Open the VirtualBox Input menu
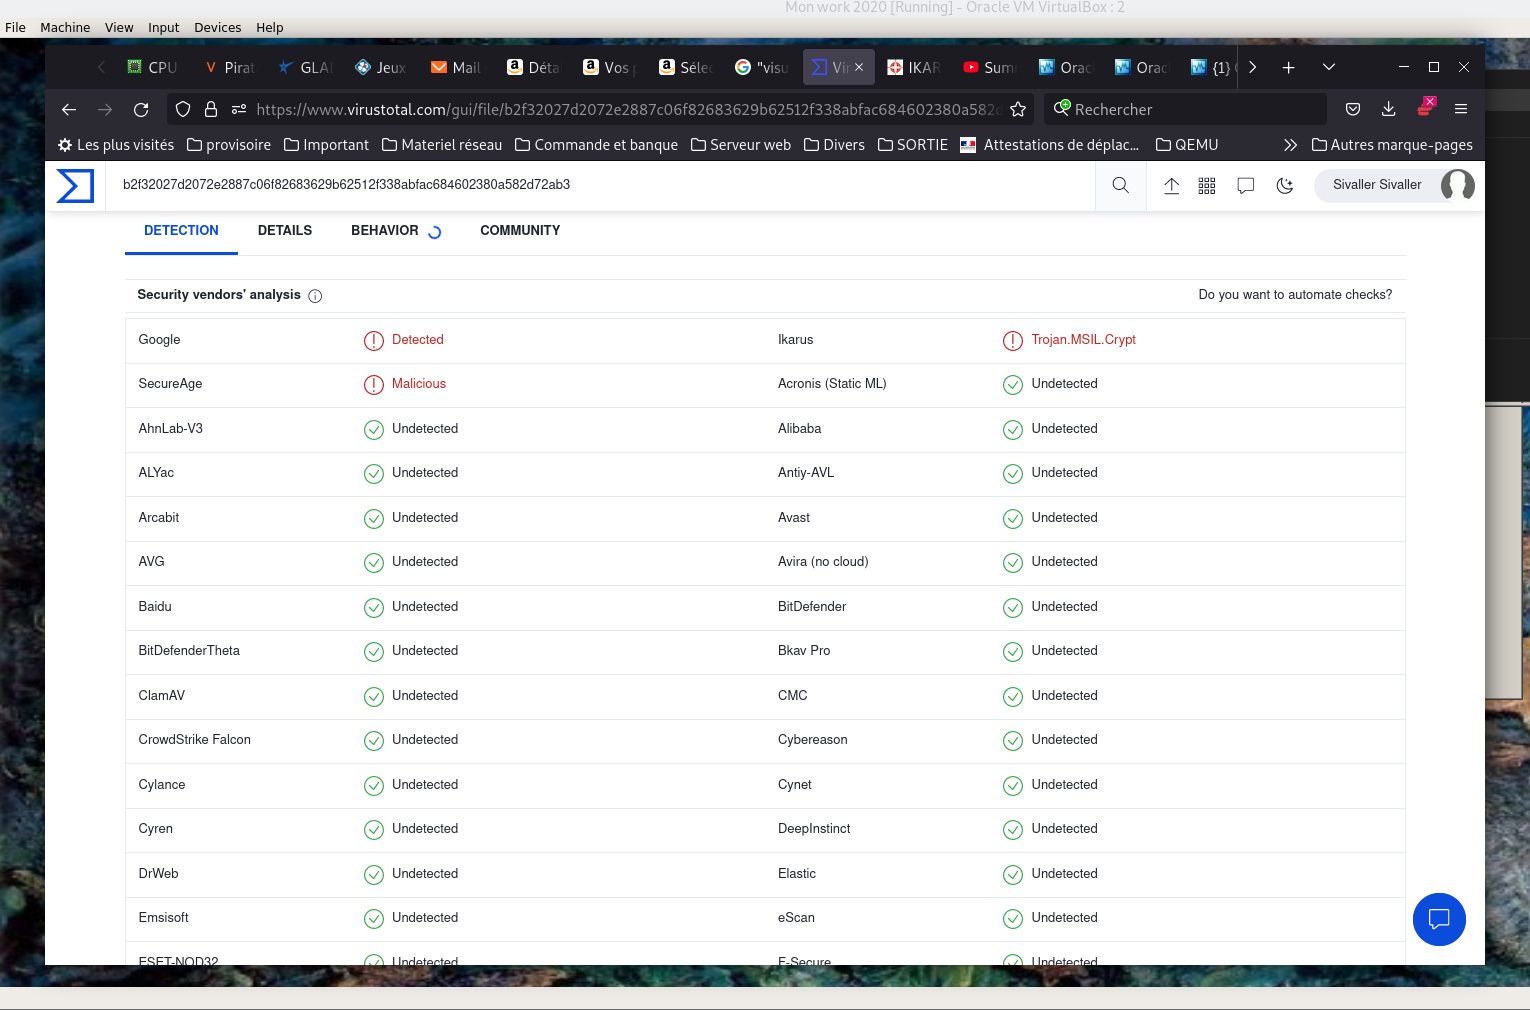The height and width of the screenshot is (1010, 1530). point(163,27)
